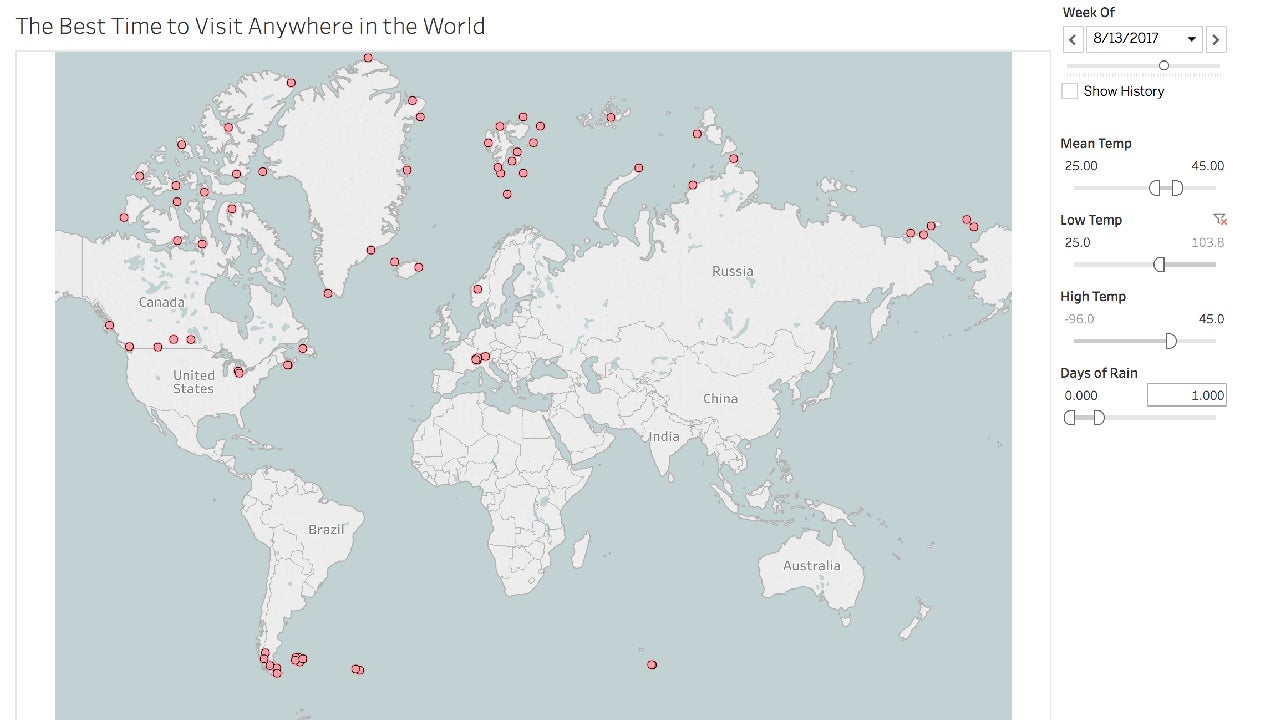Screen dimensions: 1280x720
Task: Click the Days of Rain filter title
Action: 1099,373
